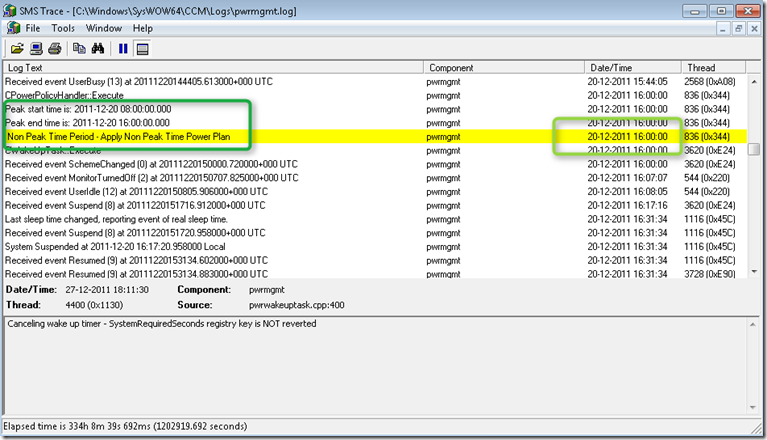Open Find with the binoculars icon

tap(98, 48)
